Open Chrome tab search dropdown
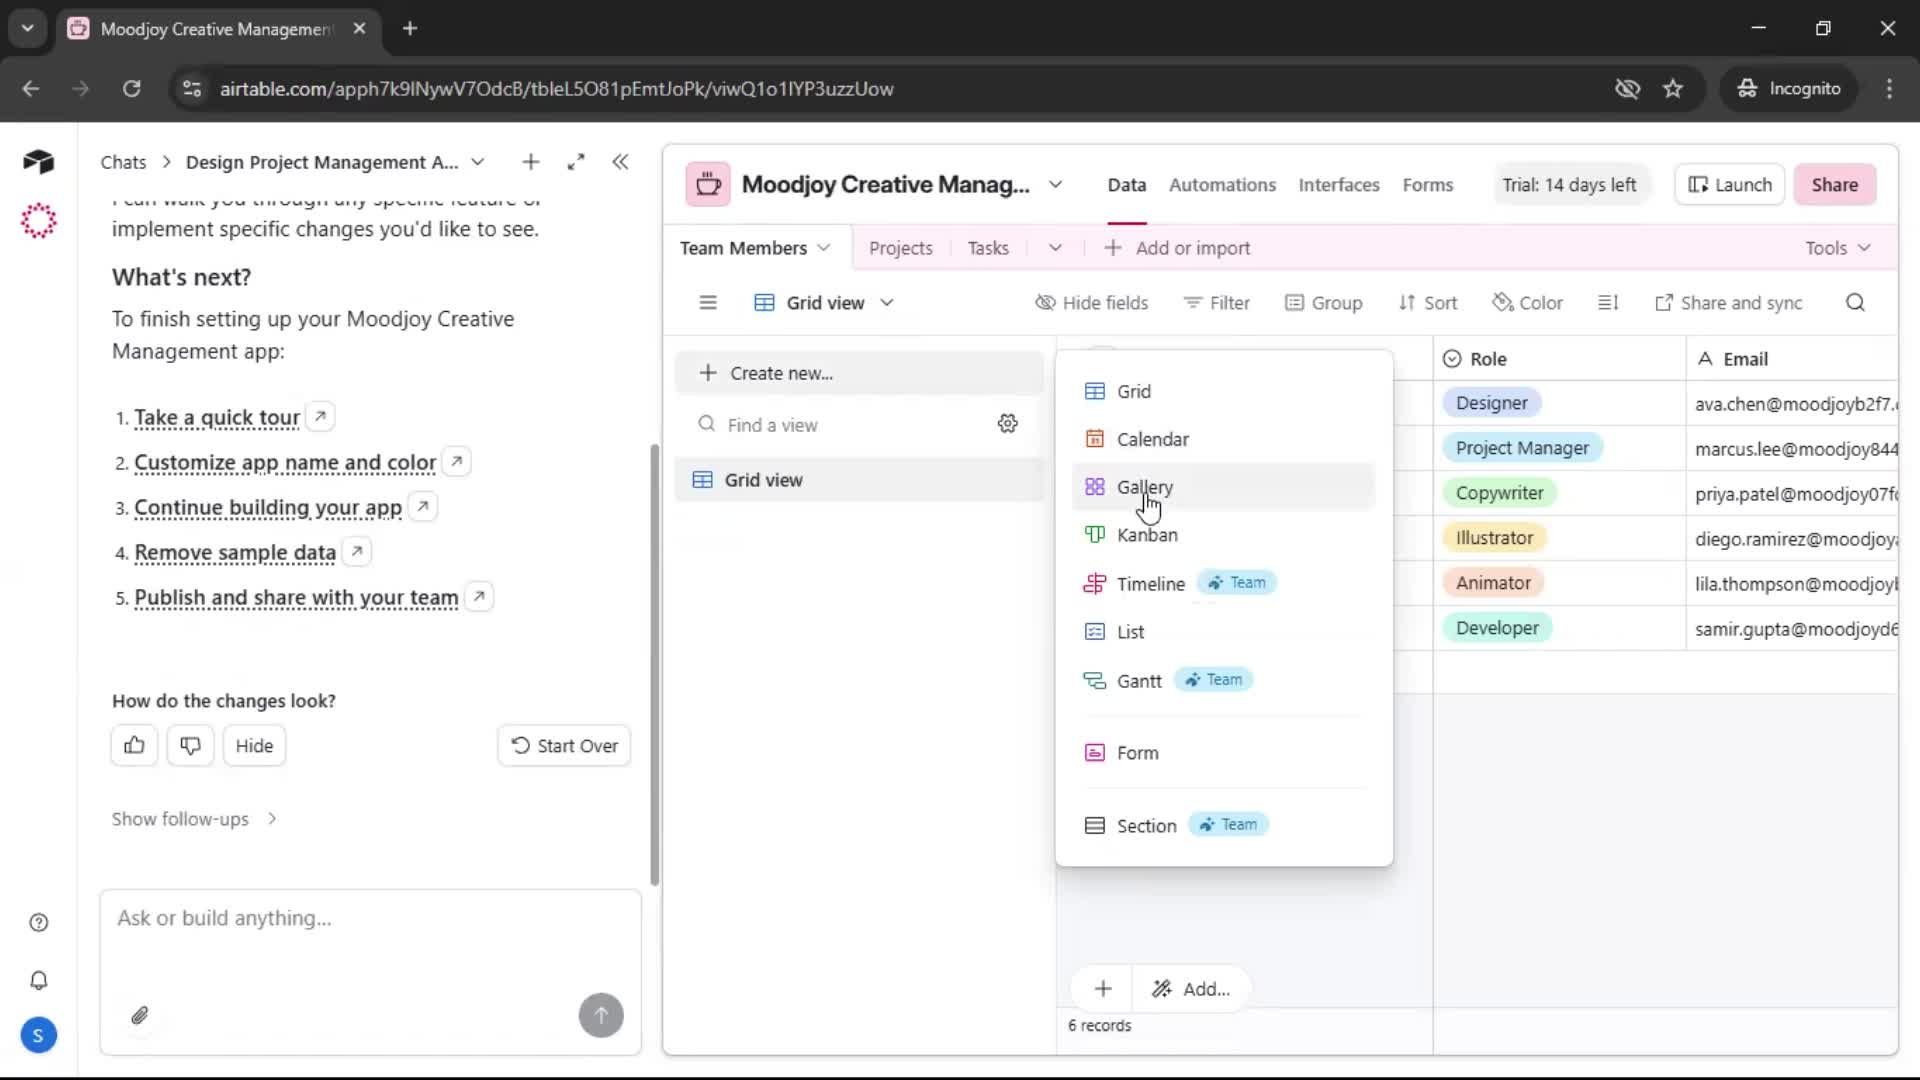Viewport: 1920px width, 1080px height. point(28,28)
